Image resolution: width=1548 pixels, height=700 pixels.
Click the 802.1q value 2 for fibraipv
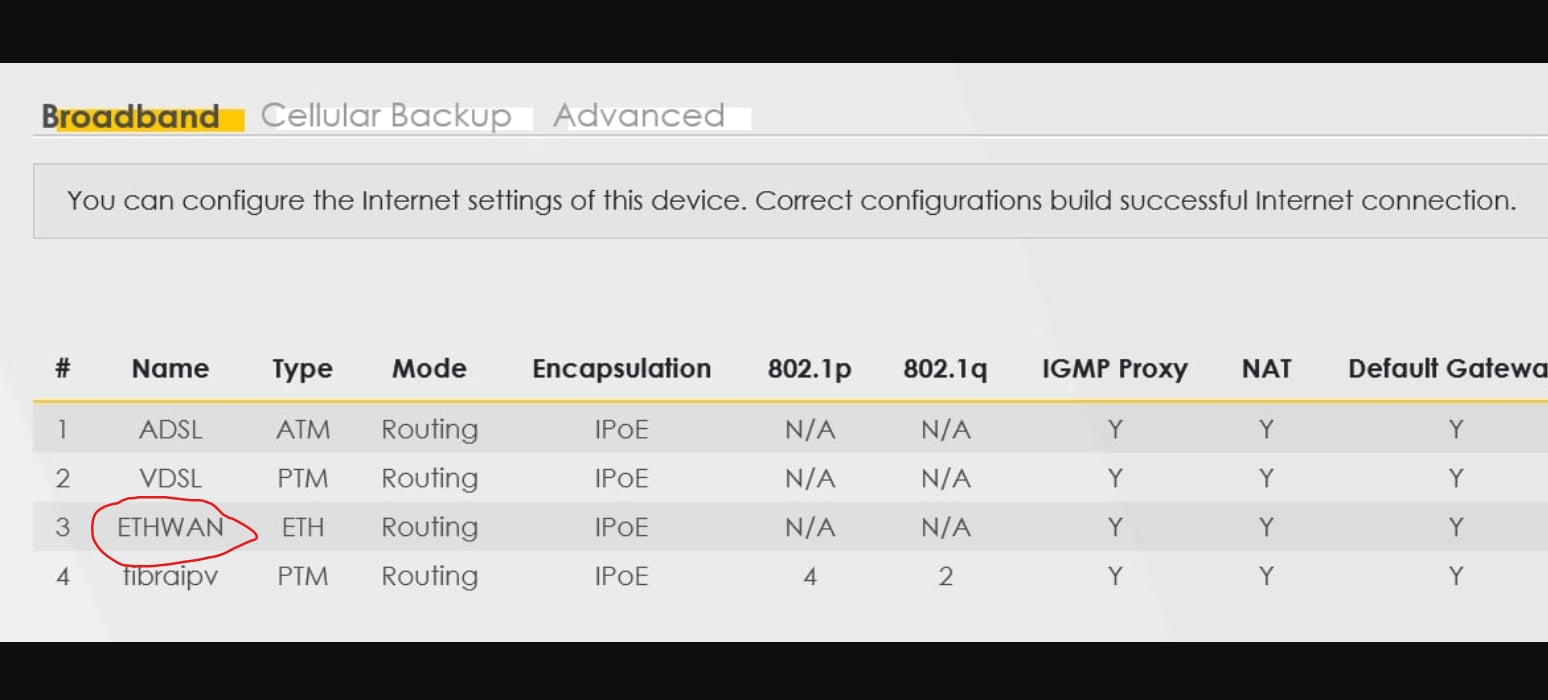point(945,576)
